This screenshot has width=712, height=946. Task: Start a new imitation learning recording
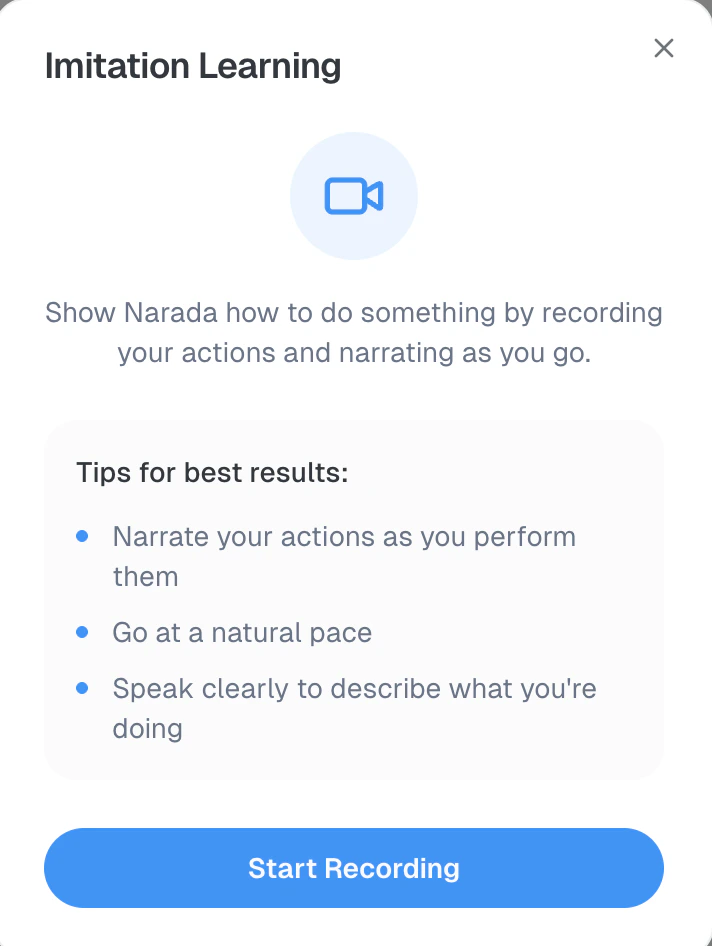point(354,868)
